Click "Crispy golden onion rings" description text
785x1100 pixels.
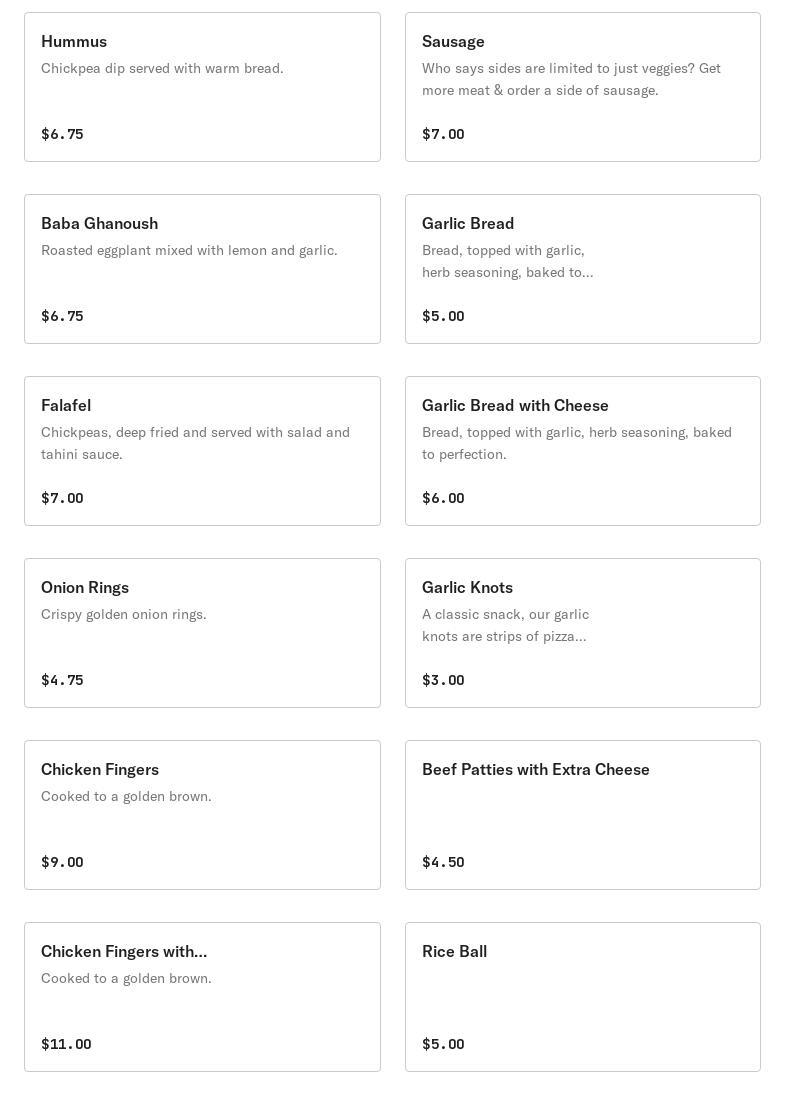(x=124, y=614)
